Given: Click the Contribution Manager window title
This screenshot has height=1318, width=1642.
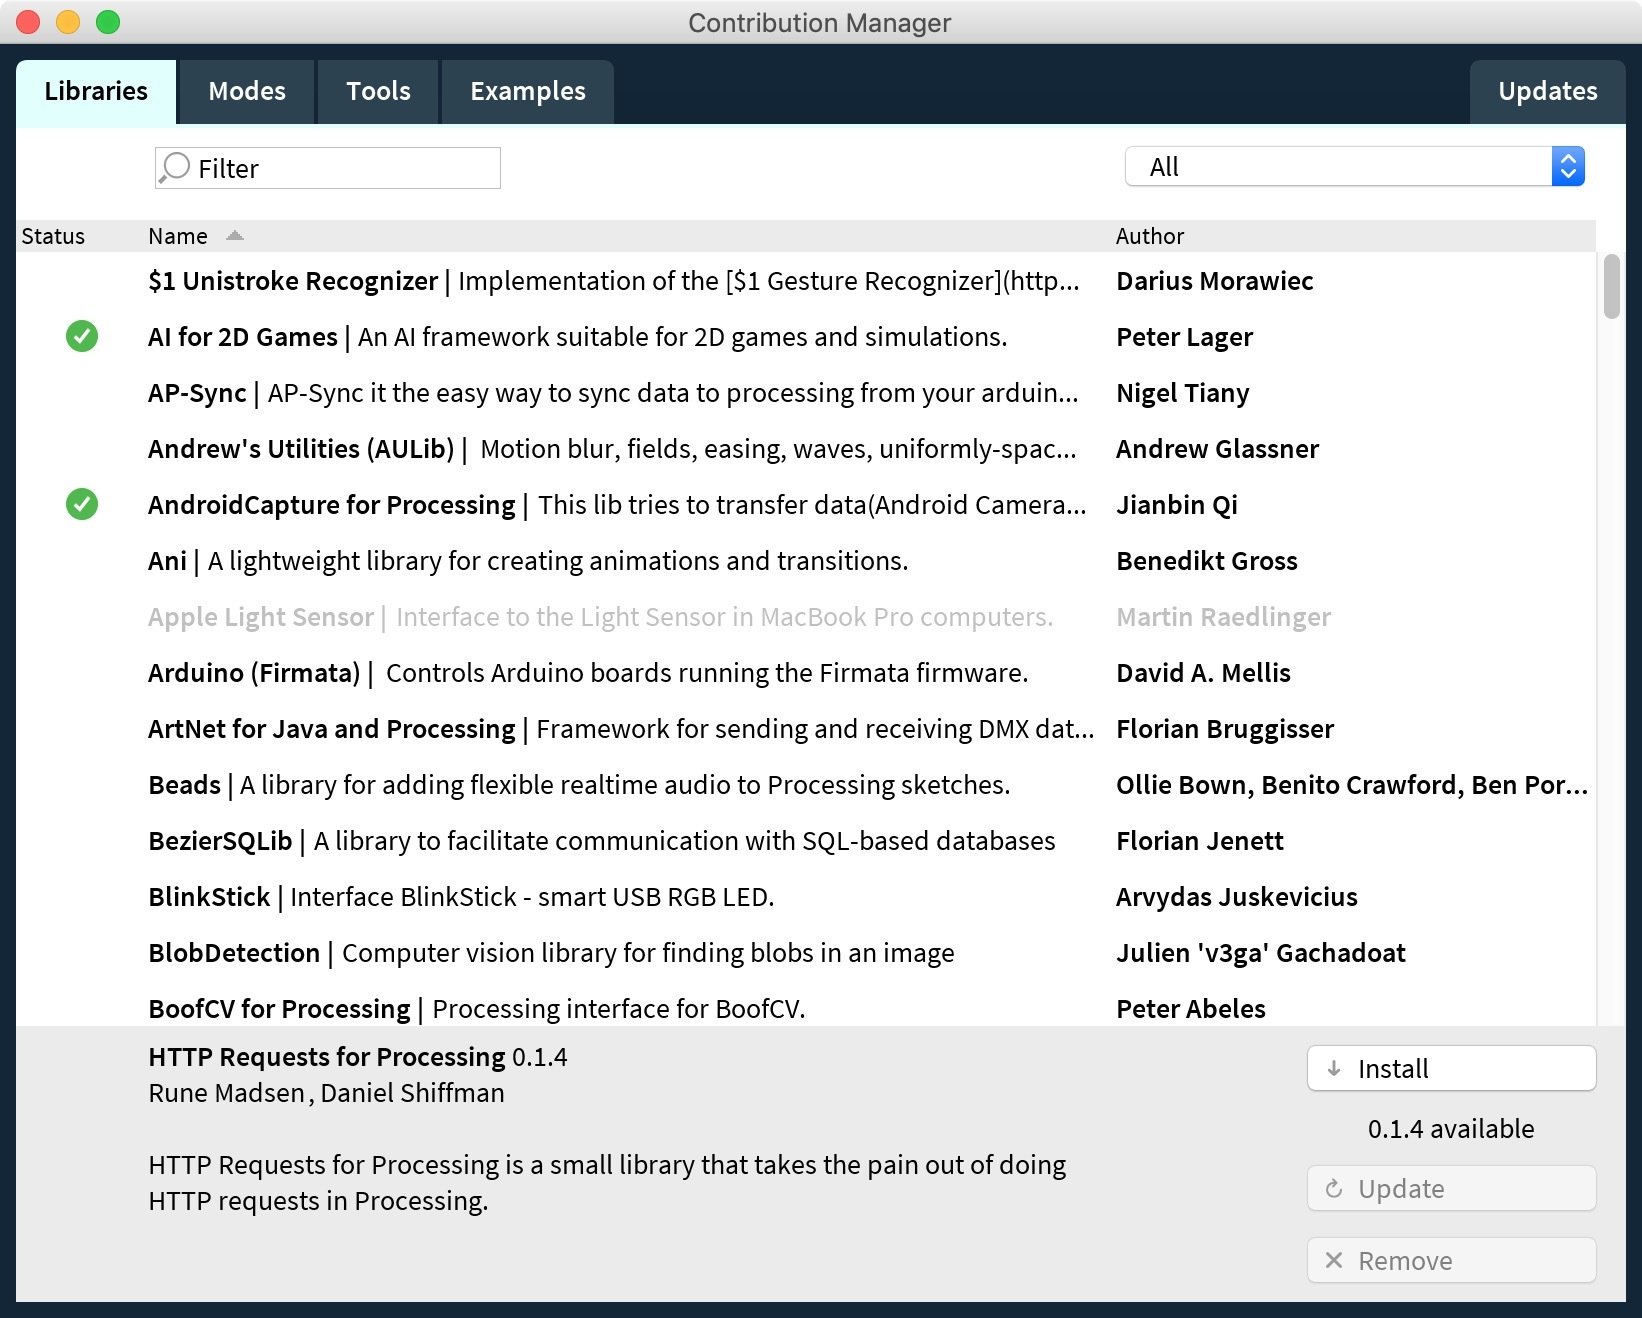Looking at the screenshot, I should tap(820, 22).
